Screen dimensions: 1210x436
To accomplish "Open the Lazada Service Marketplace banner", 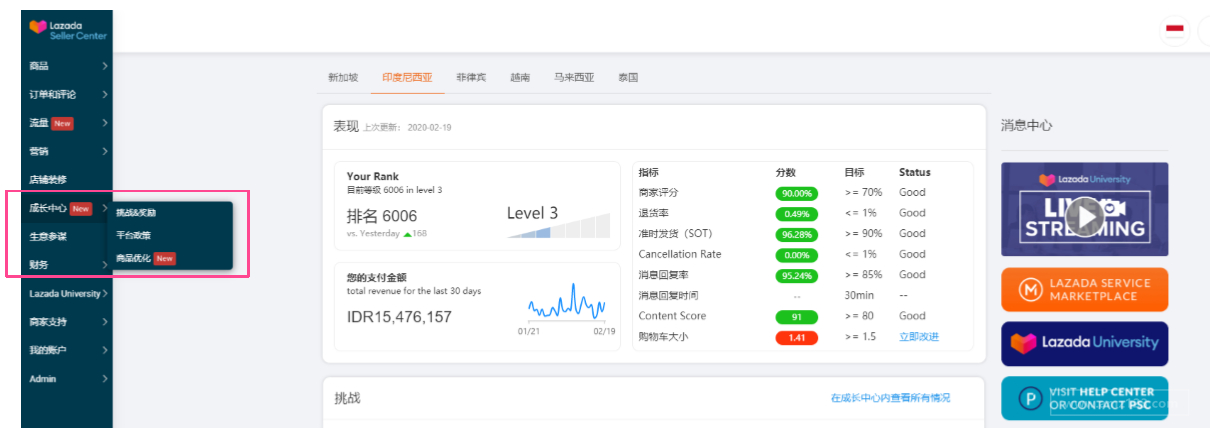I will (x=1084, y=289).
